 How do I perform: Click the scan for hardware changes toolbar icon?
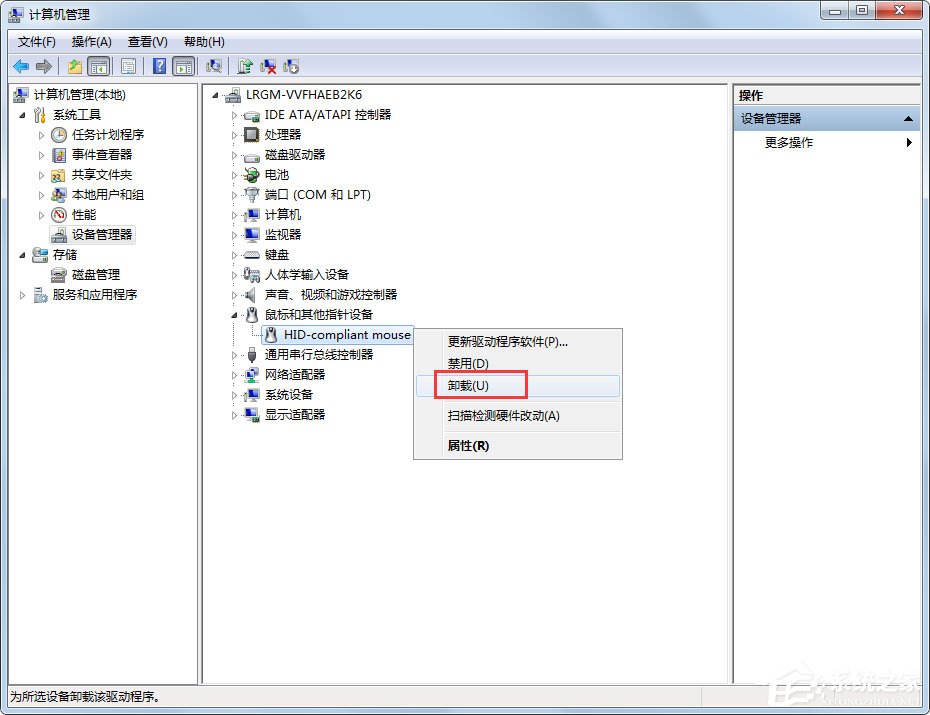tap(213, 66)
